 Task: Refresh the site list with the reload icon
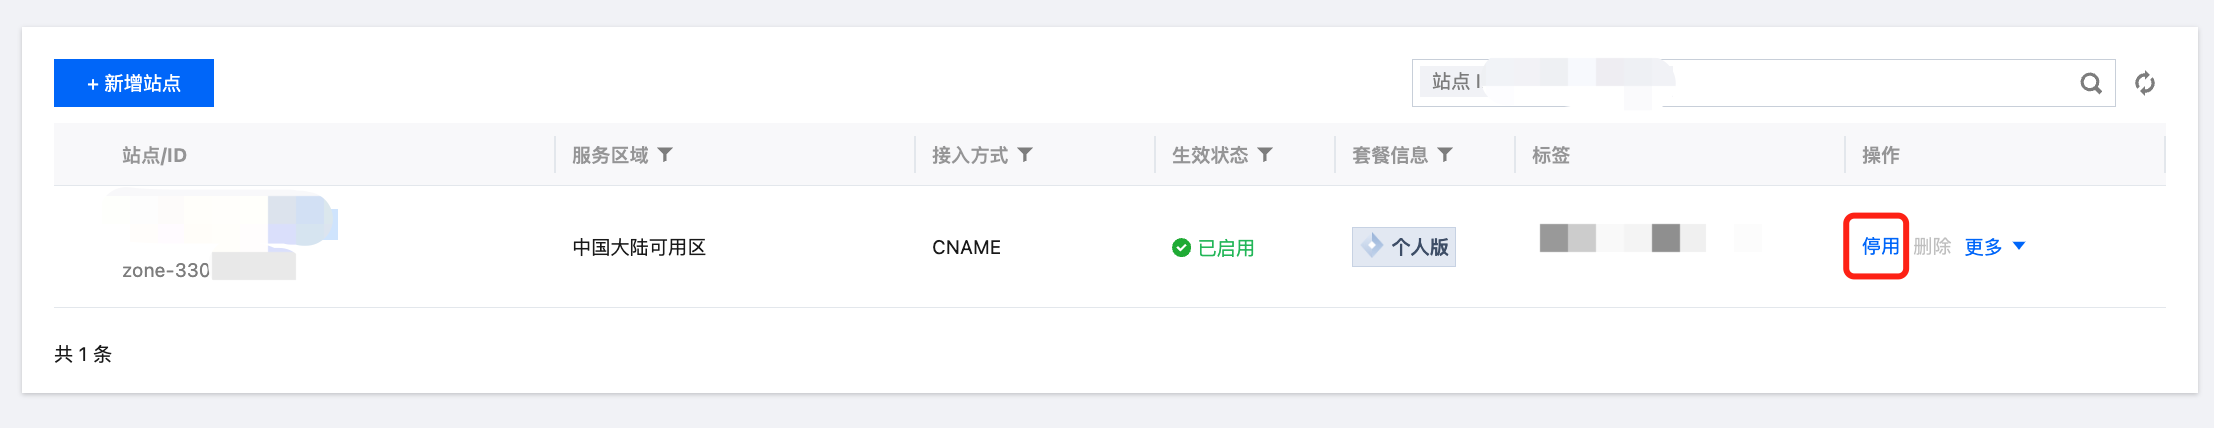pyautogui.click(x=2144, y=84)
